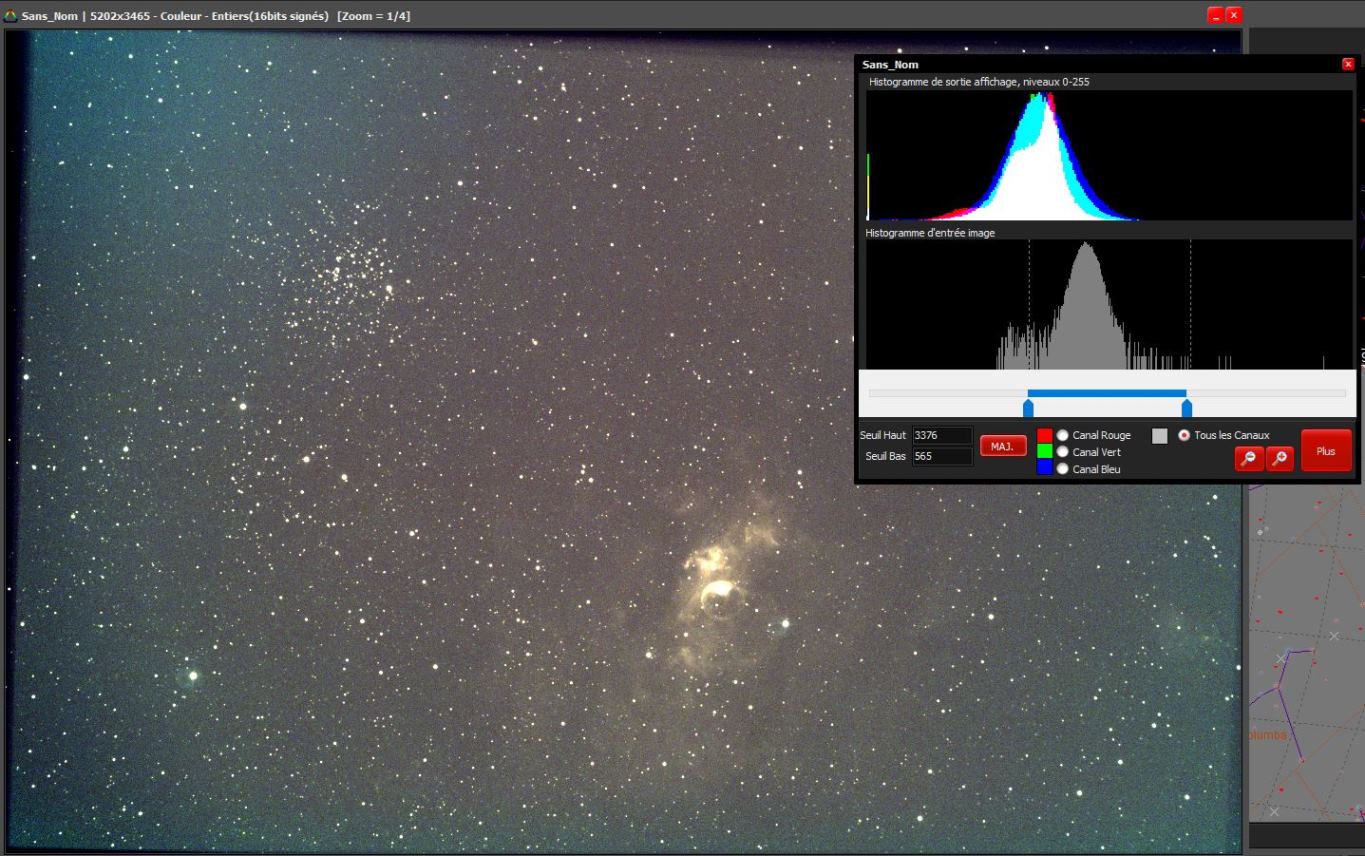Click the histogram zoom out magnifier

click(x=1249, y=458)
